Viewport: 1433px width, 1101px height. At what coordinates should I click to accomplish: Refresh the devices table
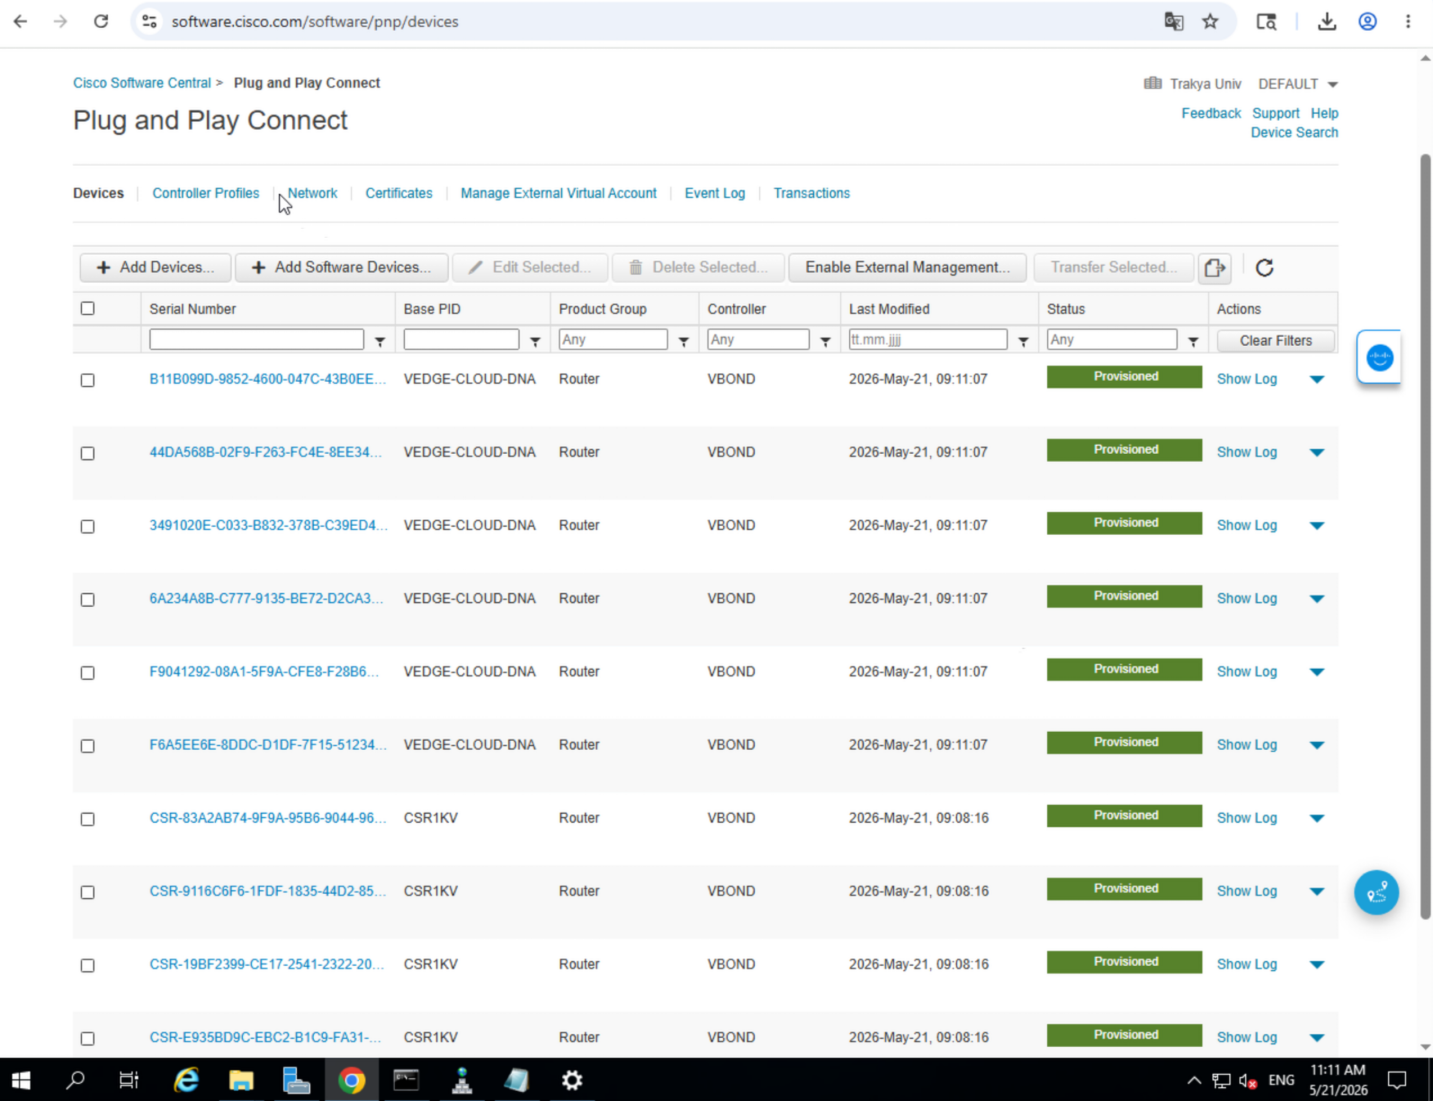[x=1264, y=268]
